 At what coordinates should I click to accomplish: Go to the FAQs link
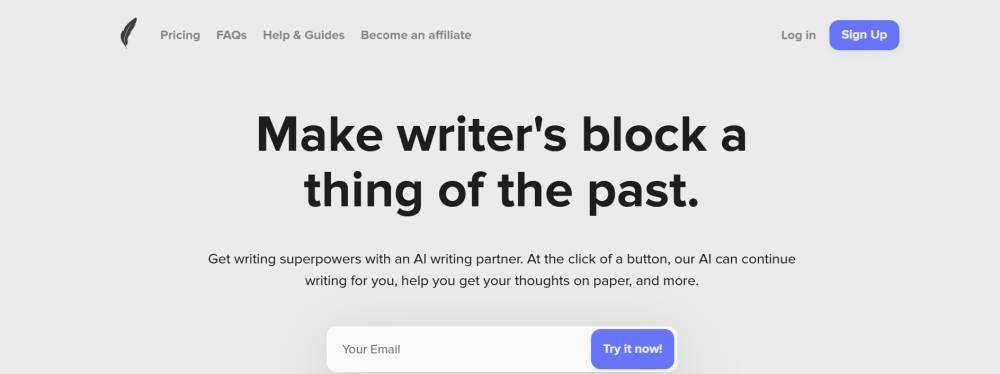point(232,35)
